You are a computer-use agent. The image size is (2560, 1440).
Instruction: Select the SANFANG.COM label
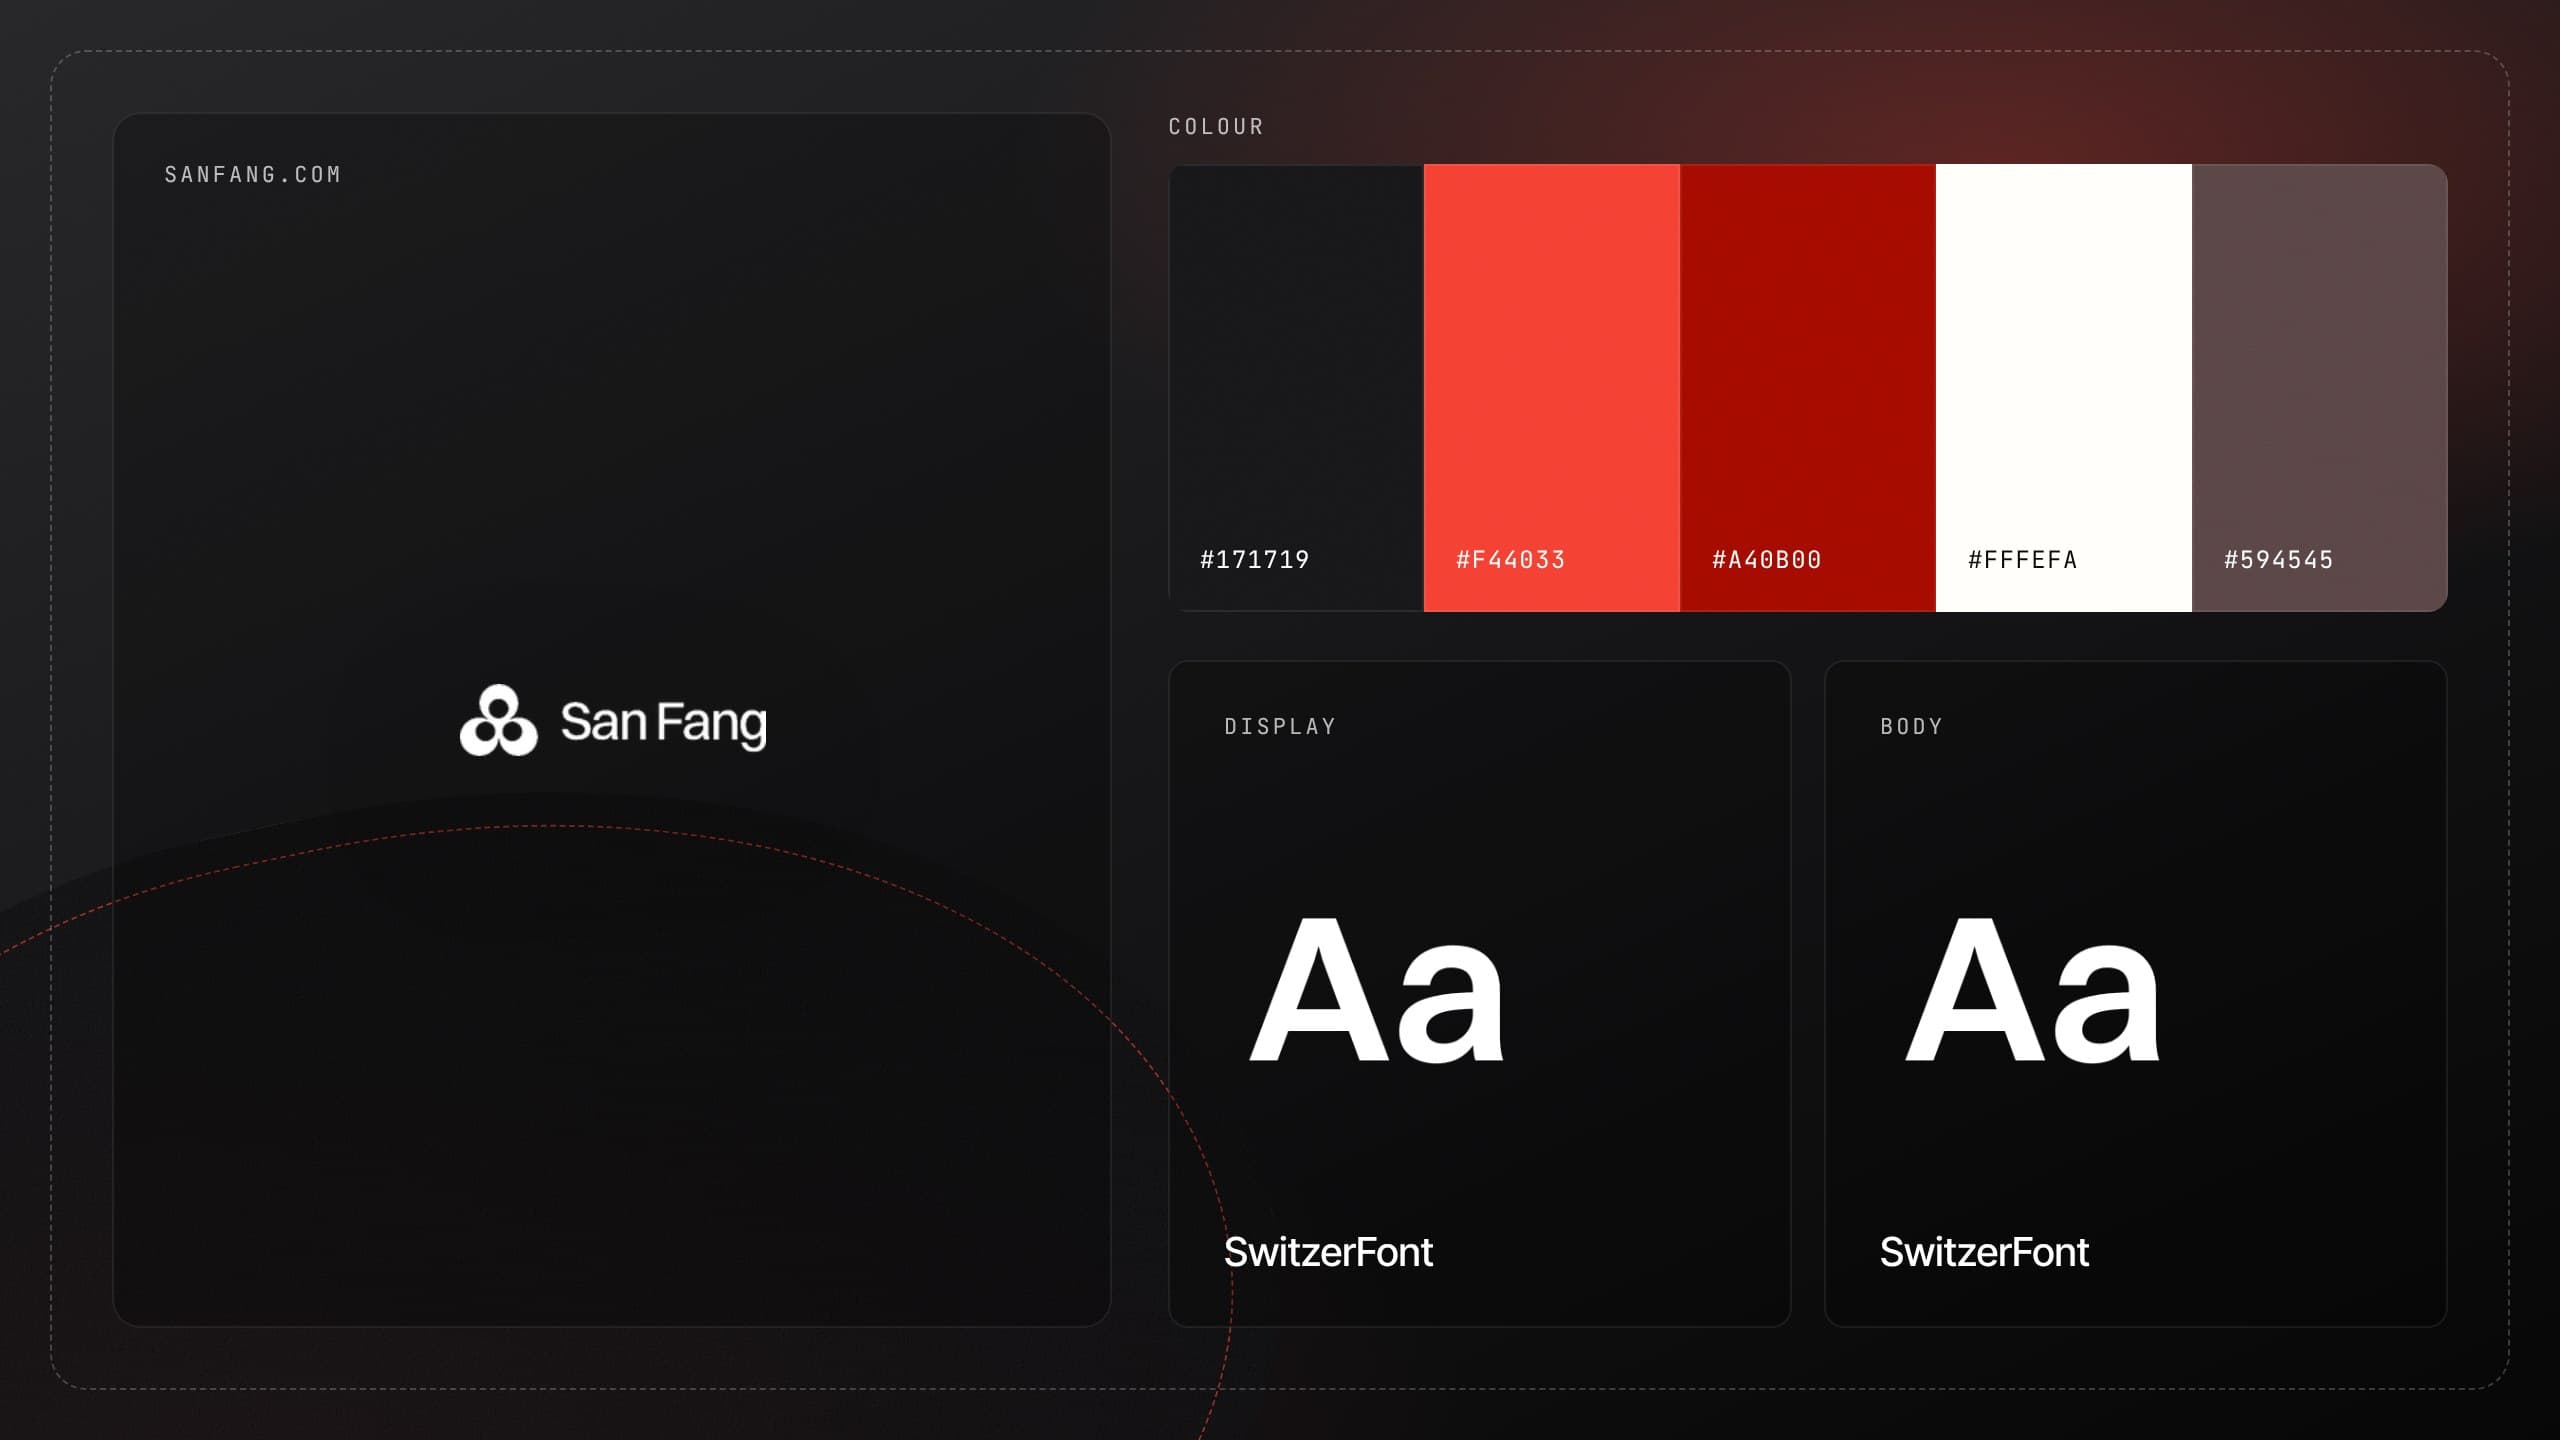pos(253,175)
